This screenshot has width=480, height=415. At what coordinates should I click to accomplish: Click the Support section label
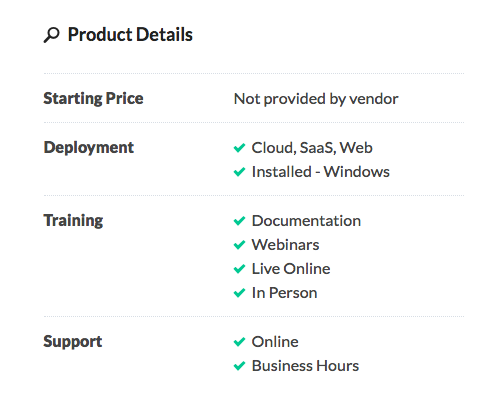73,342
